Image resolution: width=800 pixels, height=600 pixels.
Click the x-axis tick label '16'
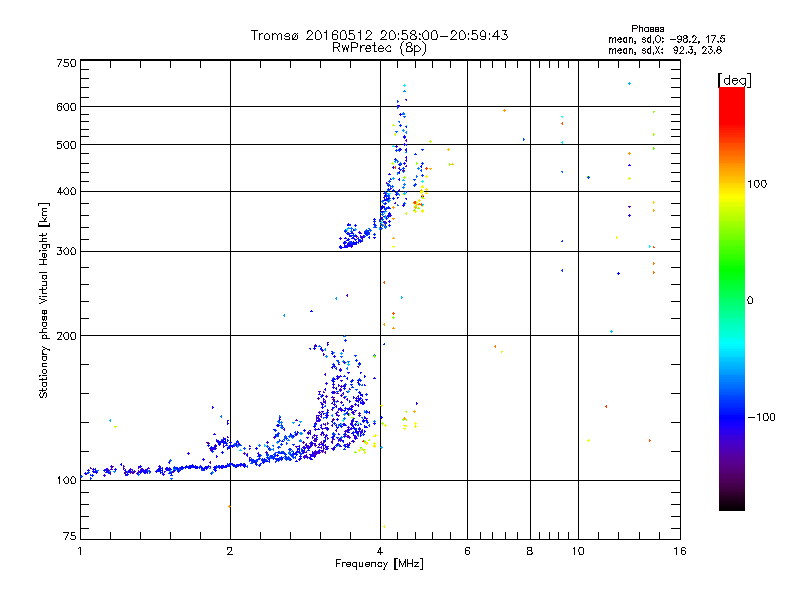pyautogui.click(x=680, y=551)
